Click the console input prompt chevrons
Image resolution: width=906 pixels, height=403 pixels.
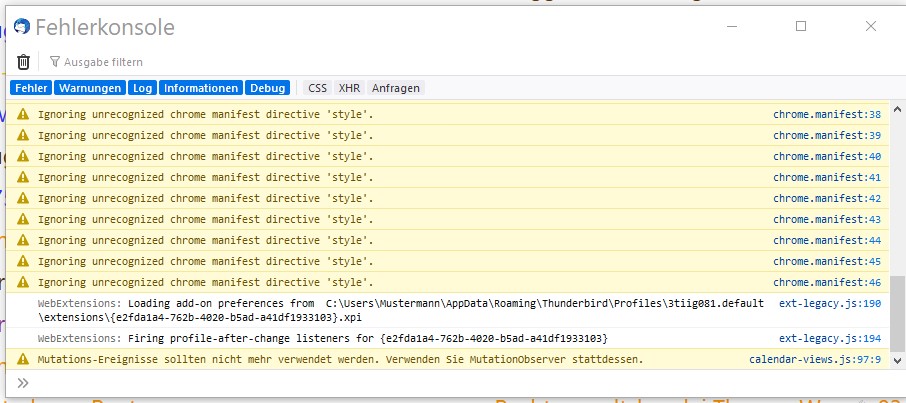23,382
